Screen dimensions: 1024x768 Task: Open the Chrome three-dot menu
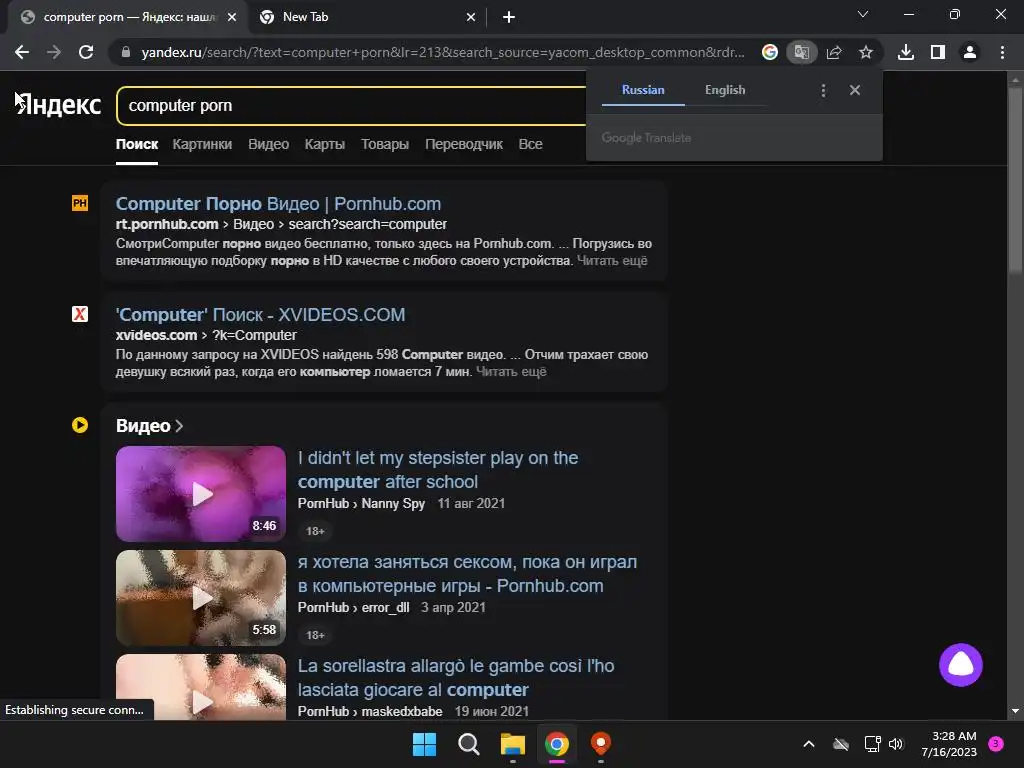[1002, 52]
